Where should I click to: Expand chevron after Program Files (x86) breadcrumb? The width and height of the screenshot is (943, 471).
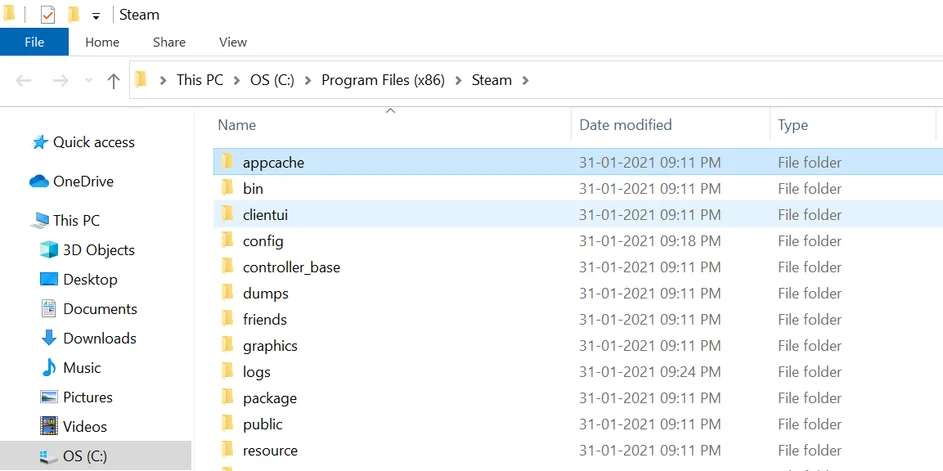[460, 80]
